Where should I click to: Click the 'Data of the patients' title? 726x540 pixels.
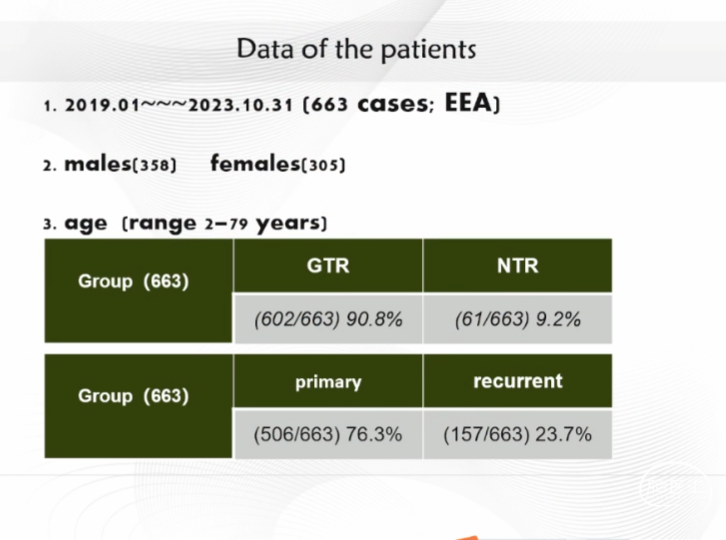pos(356,49)
